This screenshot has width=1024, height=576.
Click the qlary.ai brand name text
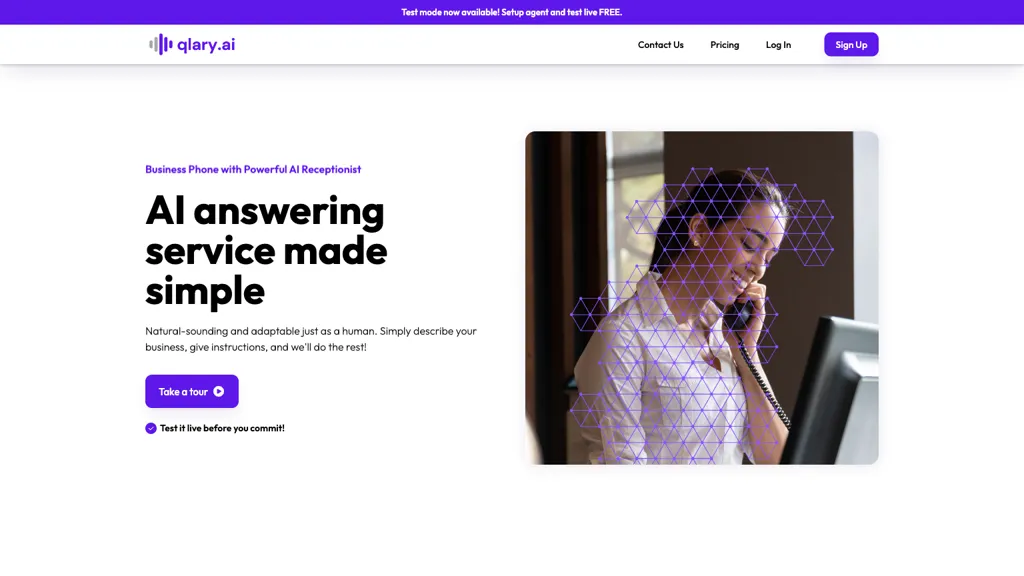(206, 44)
